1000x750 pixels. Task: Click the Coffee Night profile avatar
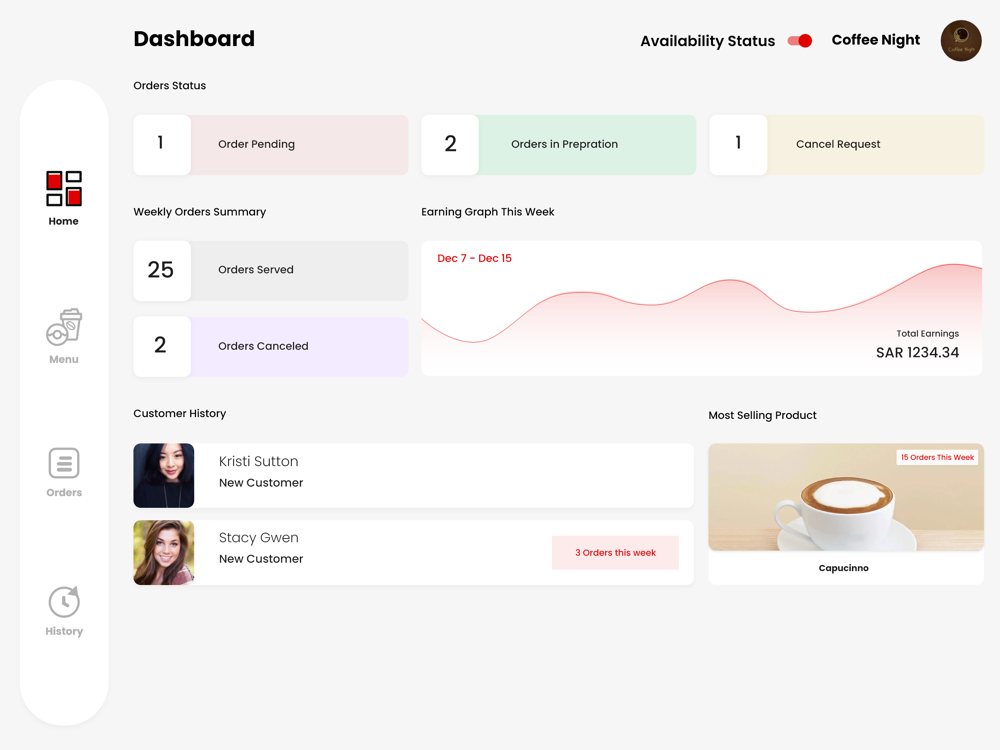pos(960,41)
